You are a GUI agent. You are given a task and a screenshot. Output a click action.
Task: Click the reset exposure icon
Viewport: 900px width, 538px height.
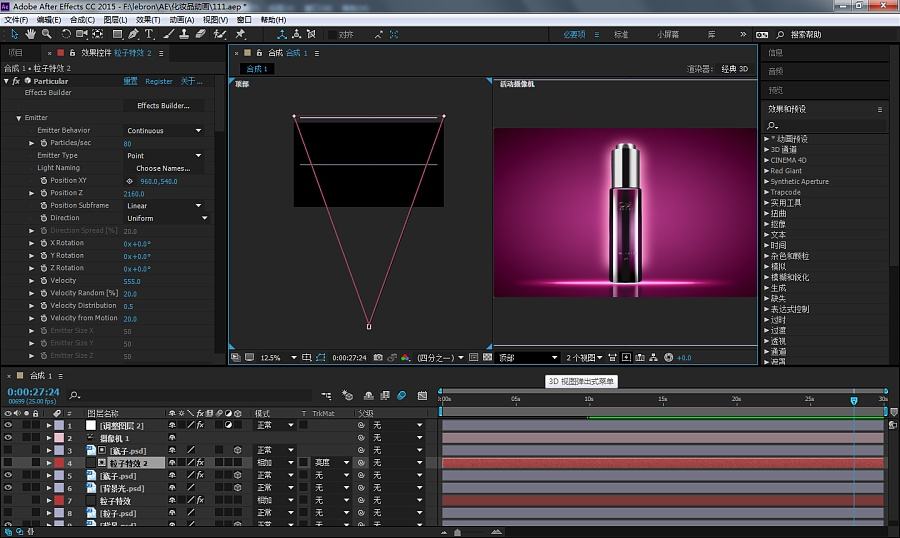click(x=668, y=358)
